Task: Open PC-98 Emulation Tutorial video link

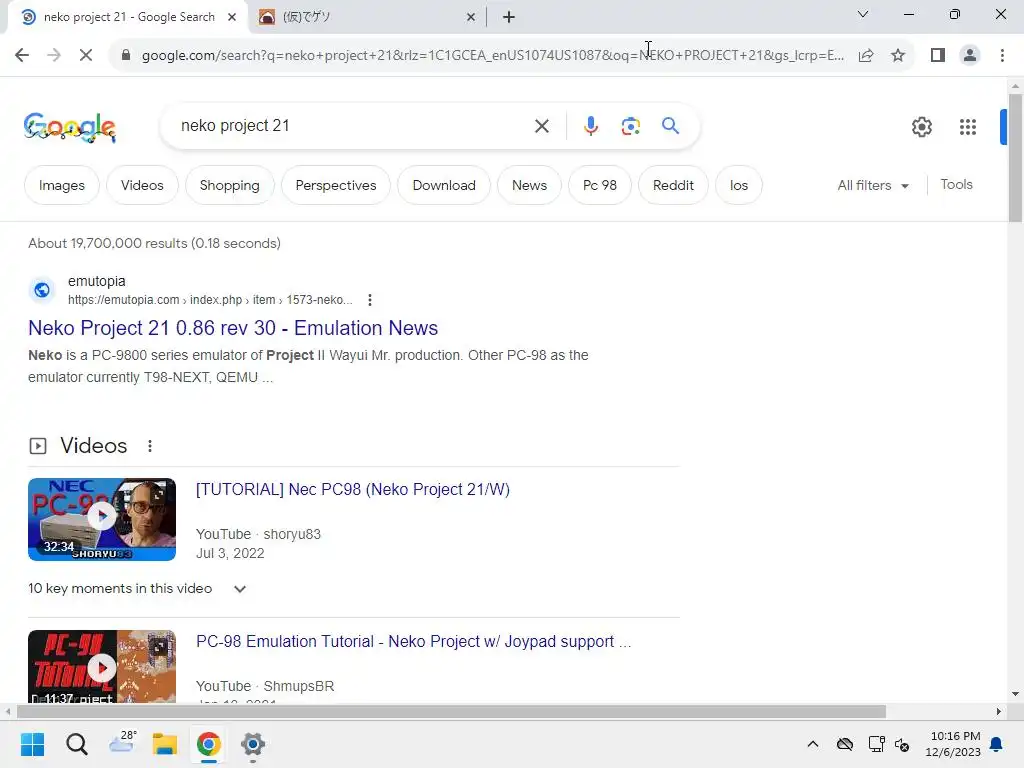Action: [413, 641]
